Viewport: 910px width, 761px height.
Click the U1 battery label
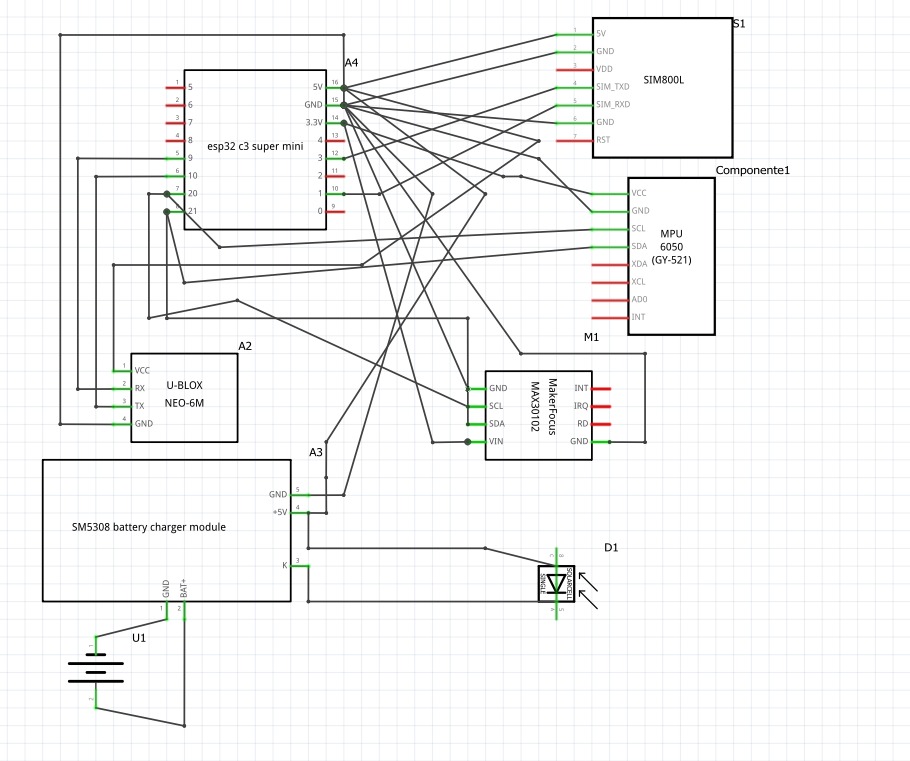click(x=139, y=638)
